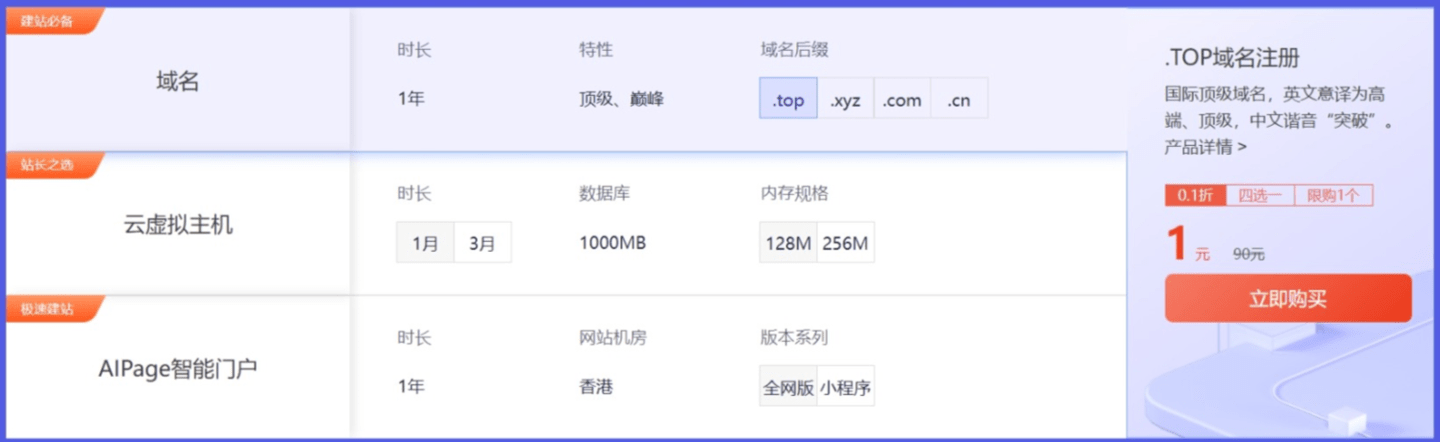Choose the 全网版 version series

[x=788, y=387]
